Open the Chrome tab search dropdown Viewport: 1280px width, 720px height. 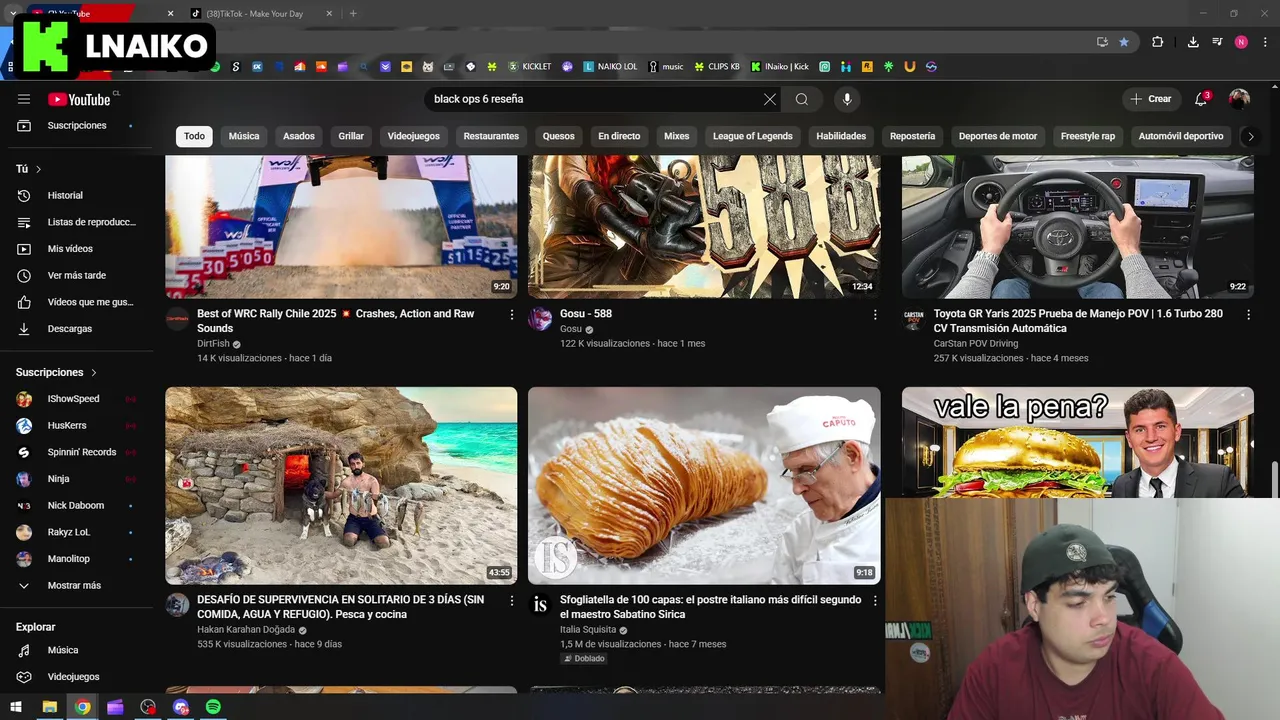pos(13,14)
